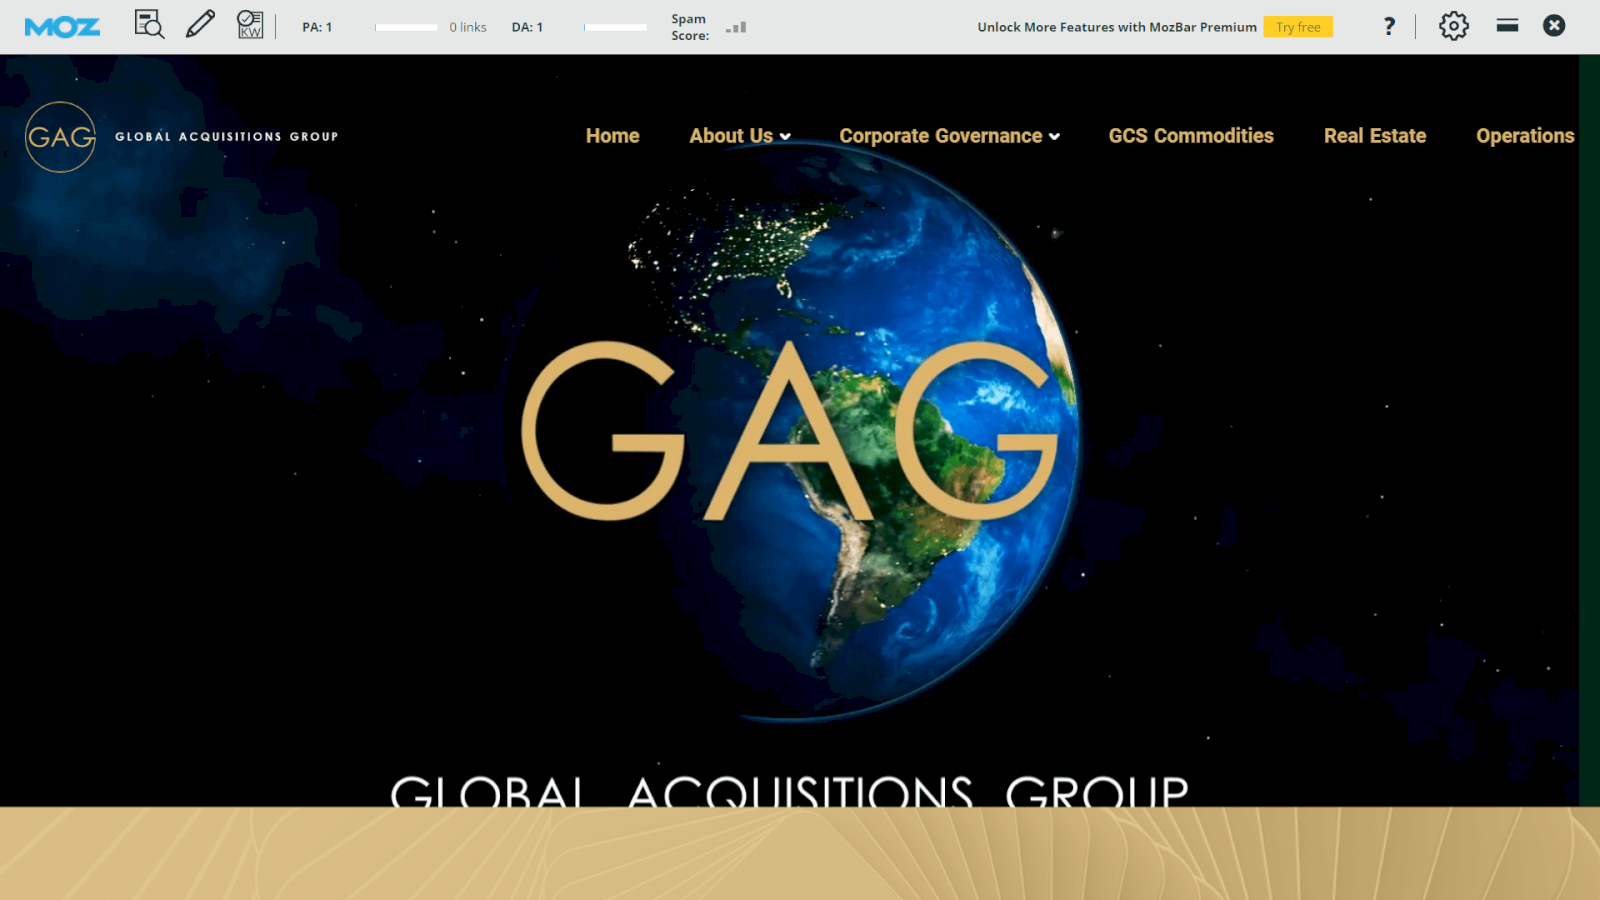This screenshot has height=900, width=1600.
Task: Expand the About Us dropdown arrow
Action: click(786, 137)
